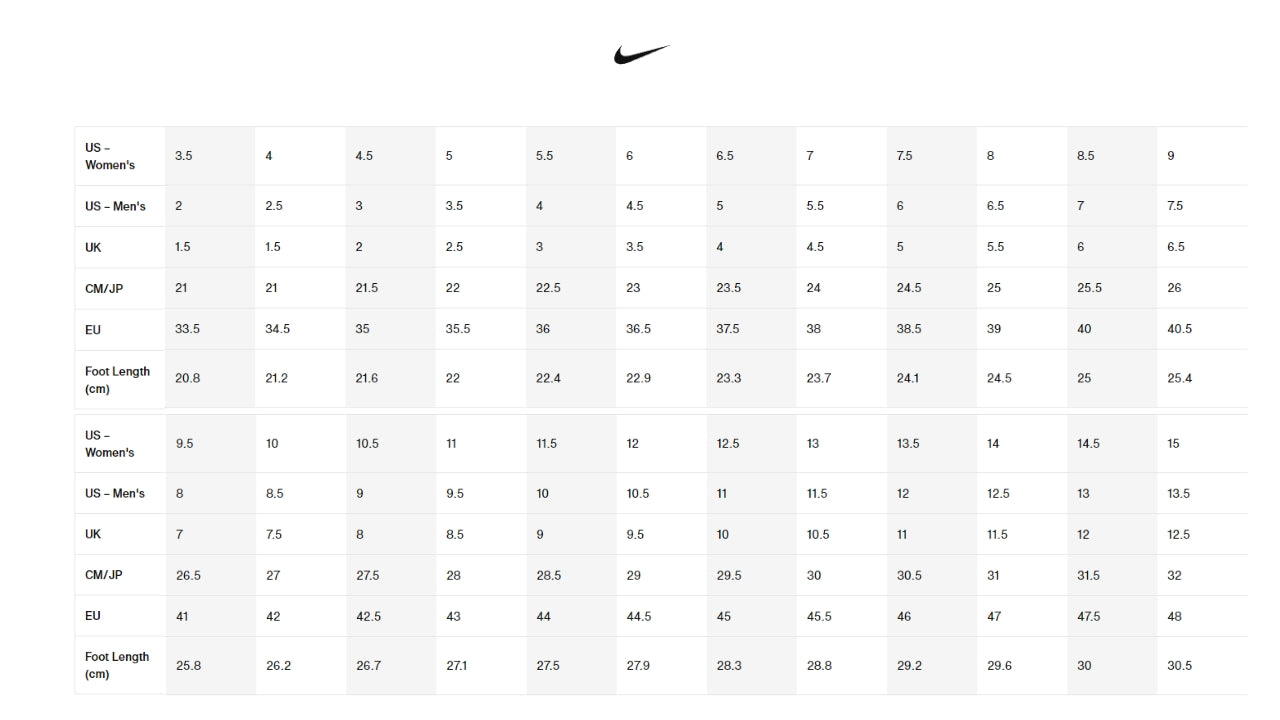Select the CM/JP size 23.5 cell
1280x720 pixels.
coord(729,288)
